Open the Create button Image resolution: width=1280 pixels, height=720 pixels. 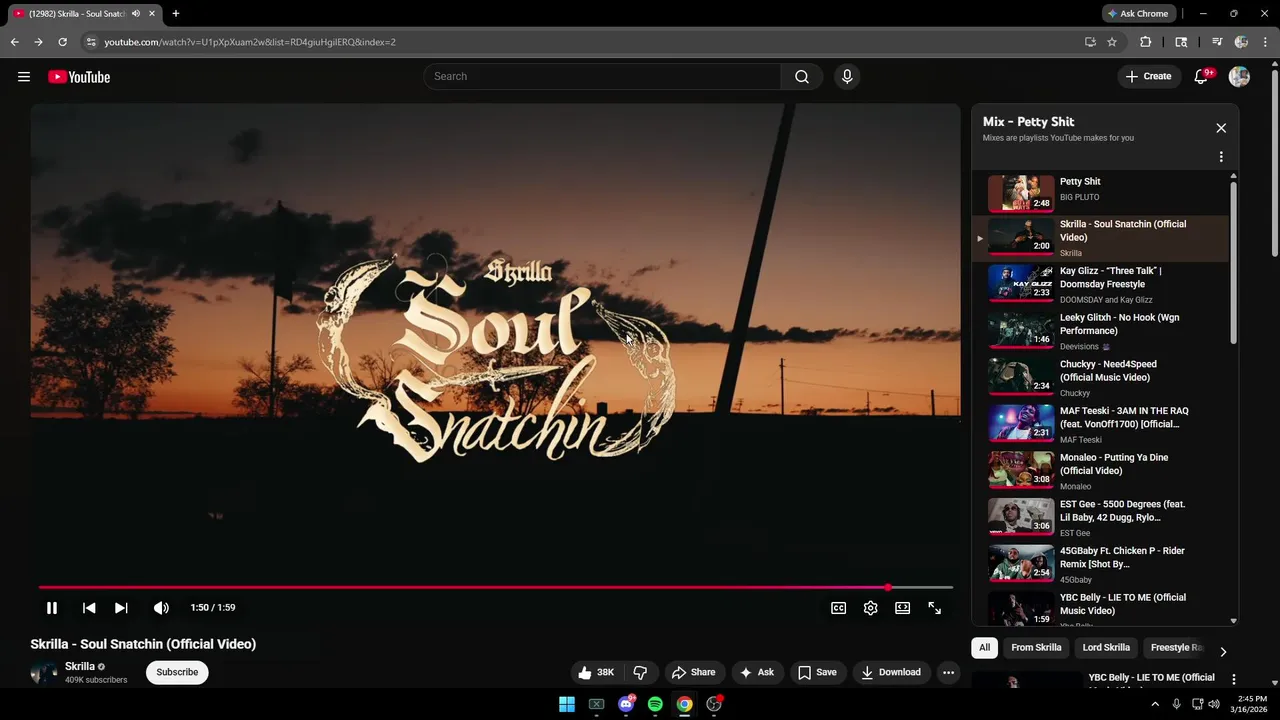pyautogui.click(x=1148, y=77)
